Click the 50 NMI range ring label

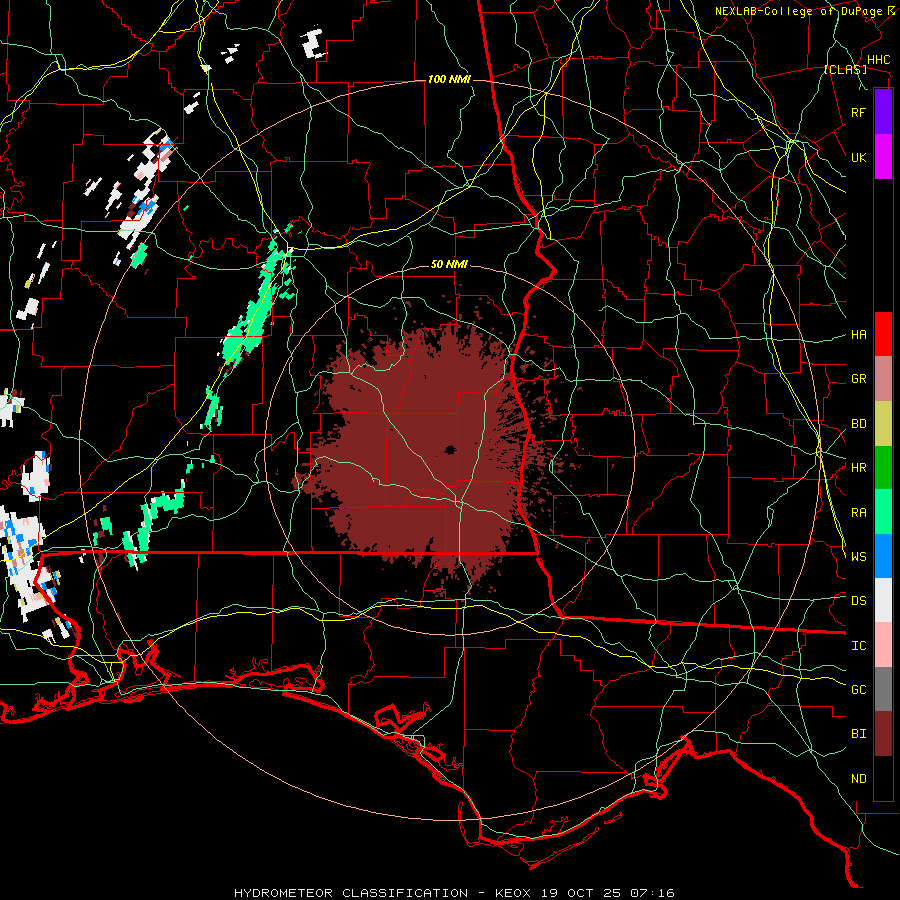click(449, 265)
